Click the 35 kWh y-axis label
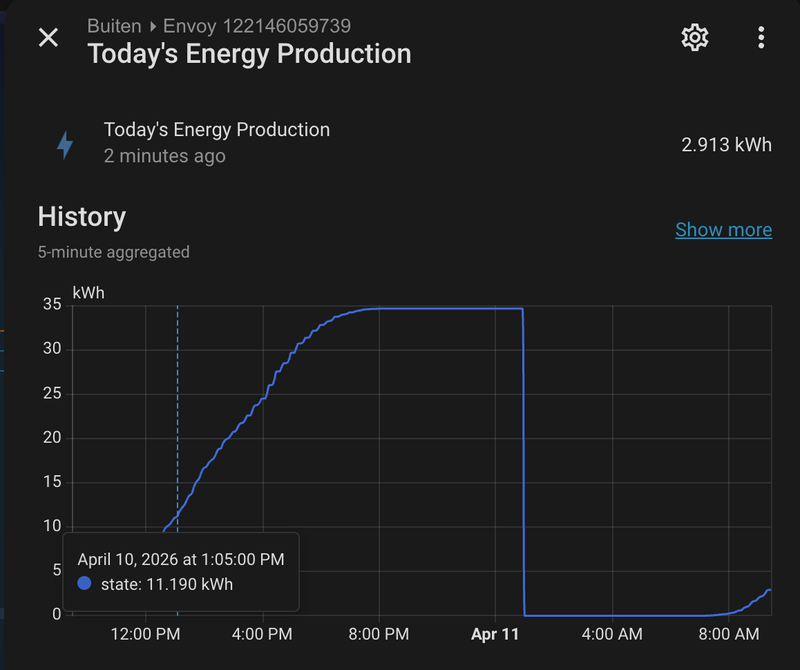Image resolution: width=800 pixels, height=670 pixels. [x=51, y=305]
